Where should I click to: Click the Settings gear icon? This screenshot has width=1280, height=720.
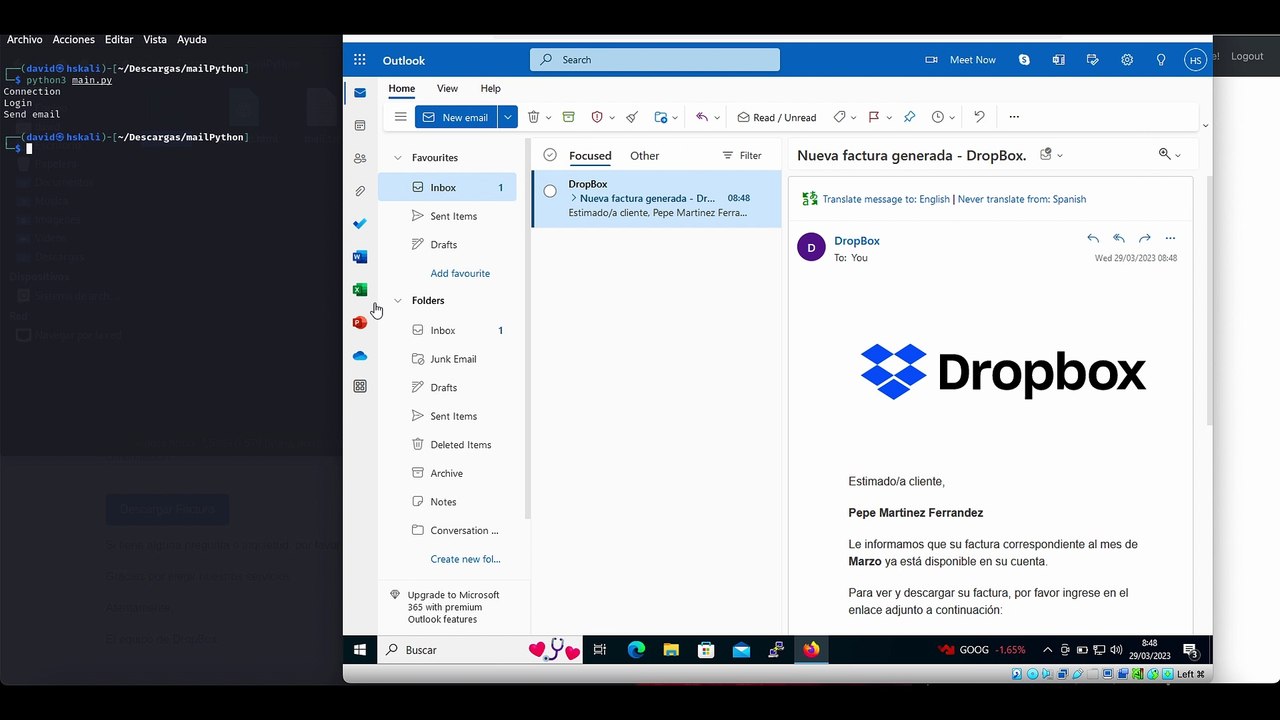point(1127,60)
